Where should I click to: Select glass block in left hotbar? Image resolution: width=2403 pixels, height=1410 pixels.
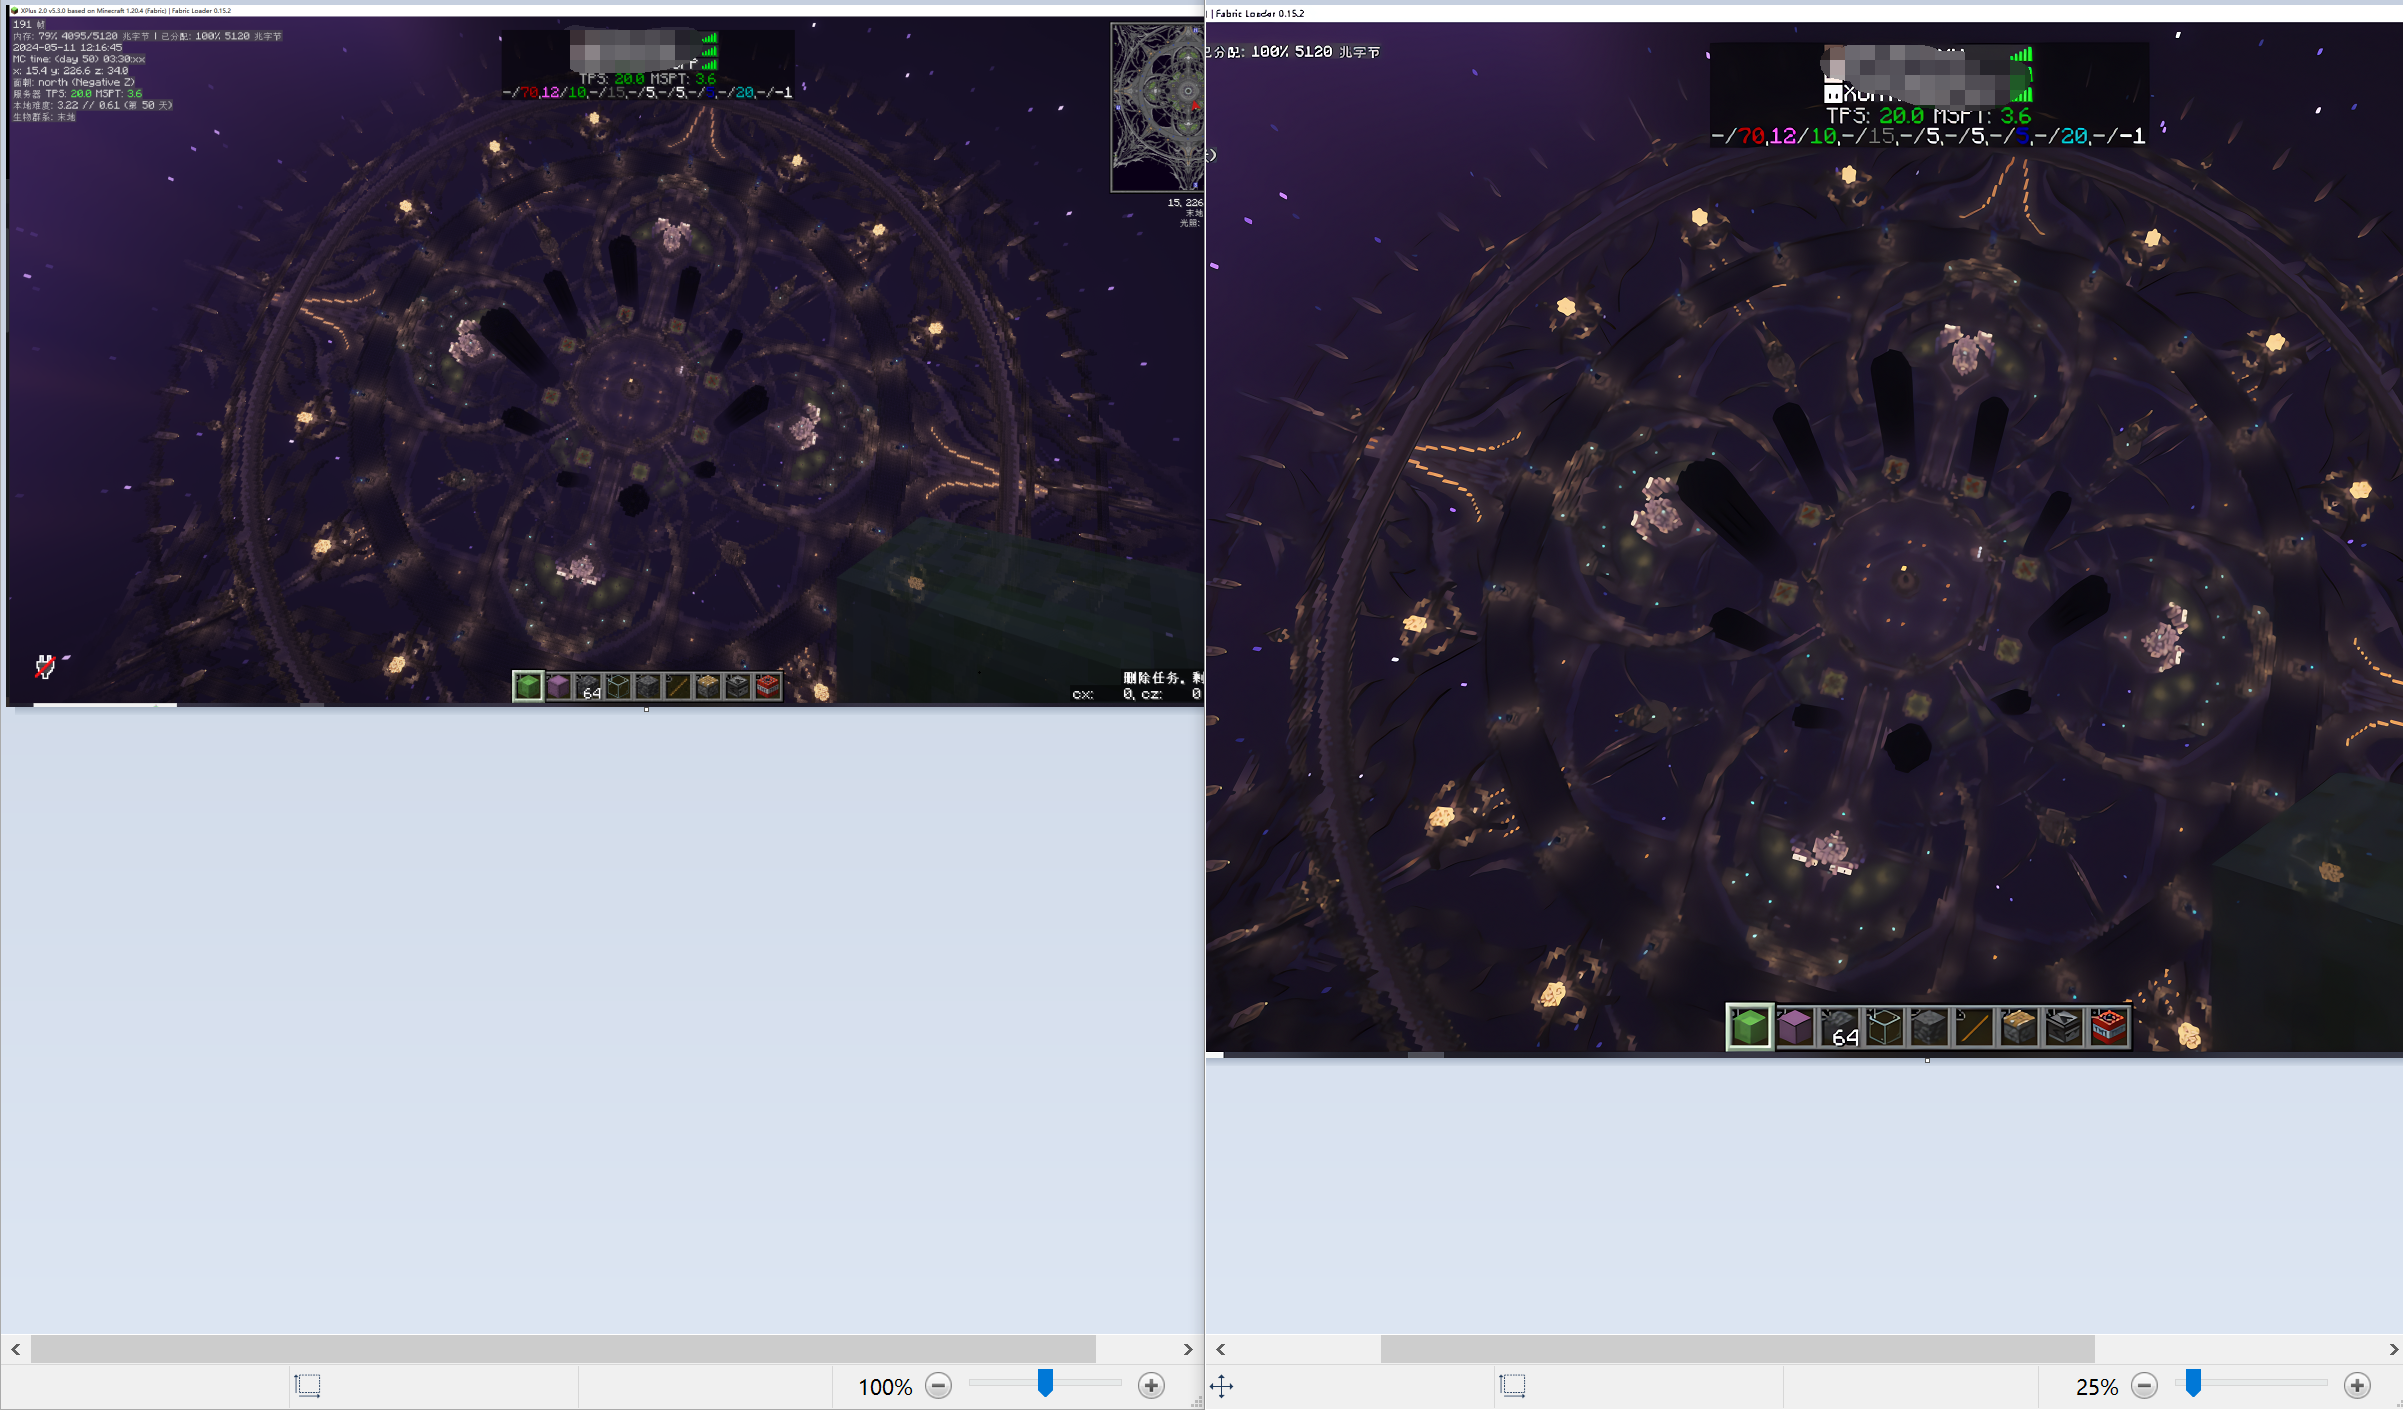618,686
